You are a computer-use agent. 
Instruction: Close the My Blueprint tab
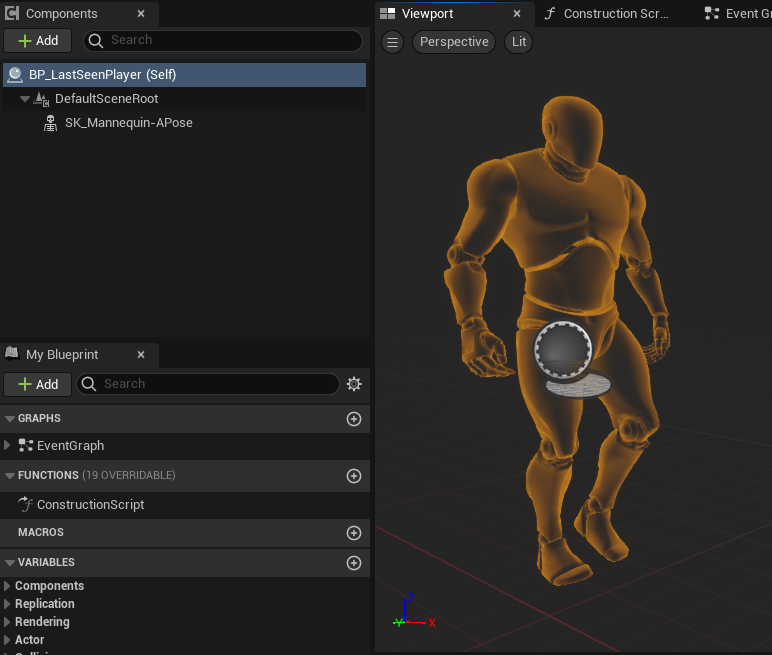click(141, 355)
